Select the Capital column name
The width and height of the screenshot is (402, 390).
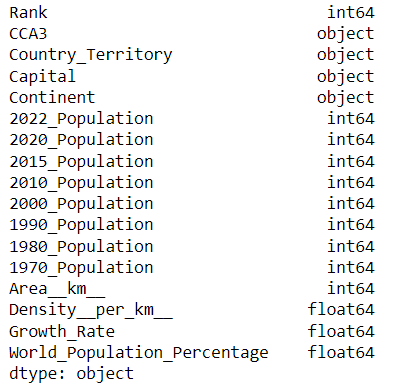pyautogui.click(x=42, y=77)
